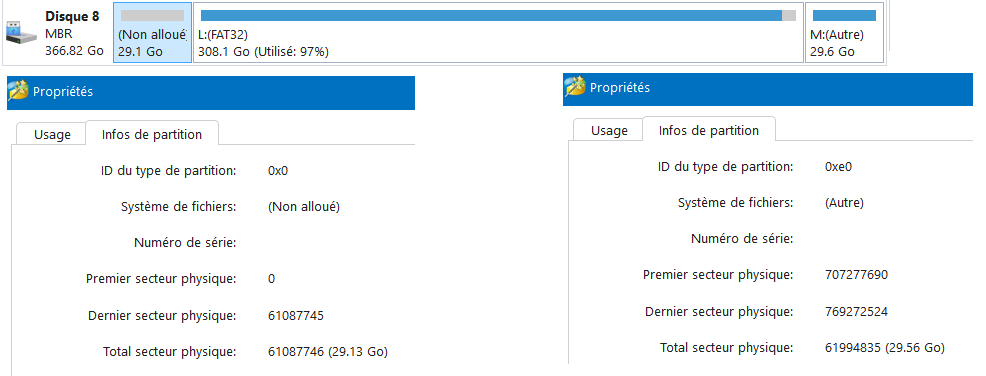Select the 29.1 Go unallocated partition block

click(152, 33)
